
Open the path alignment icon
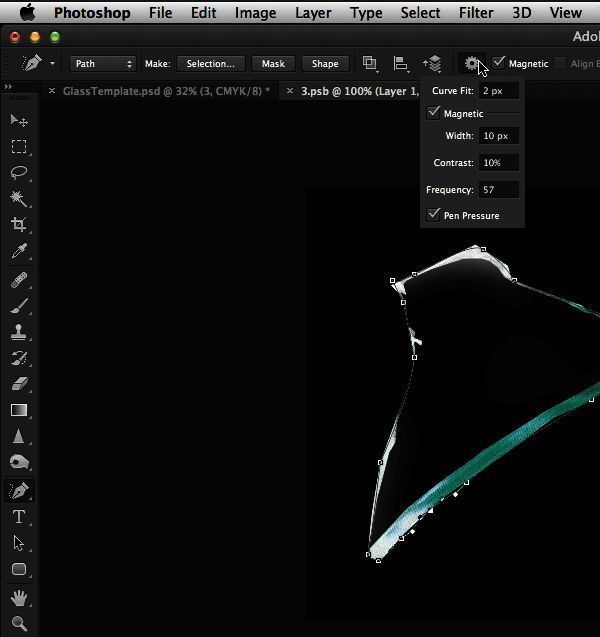[401, 64]
